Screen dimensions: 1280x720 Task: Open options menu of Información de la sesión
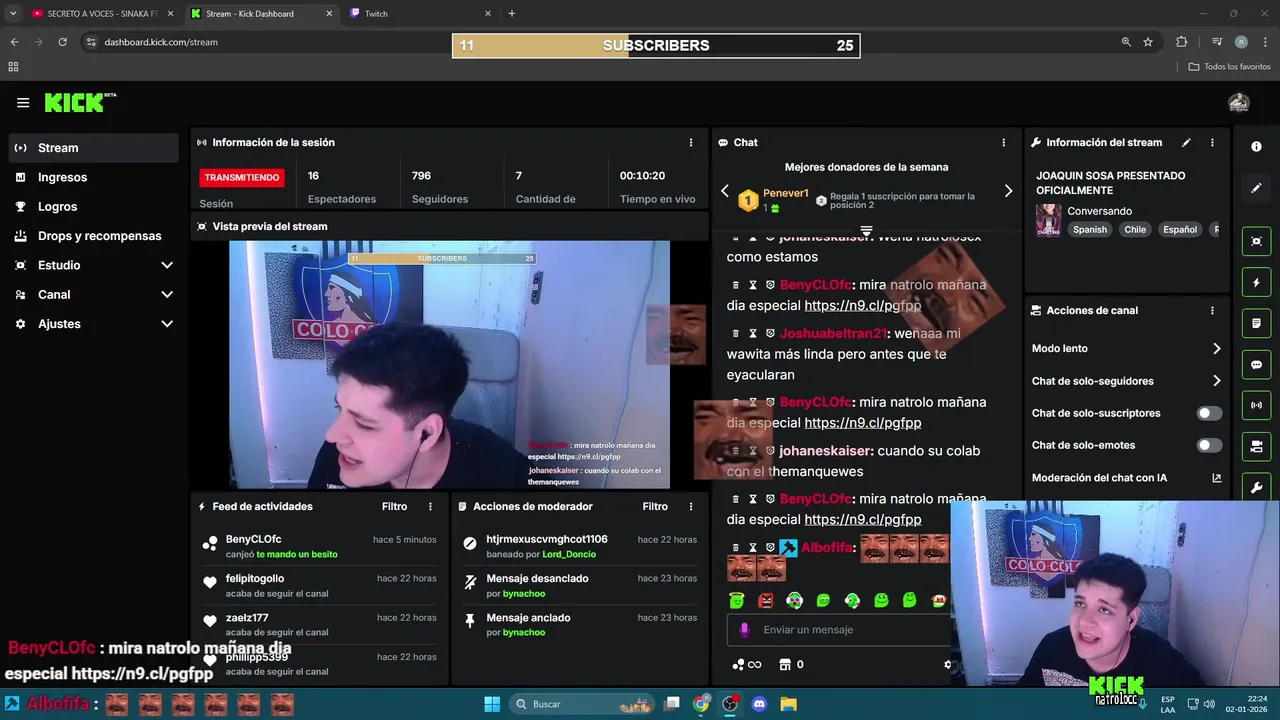click(x=690, y=142)
